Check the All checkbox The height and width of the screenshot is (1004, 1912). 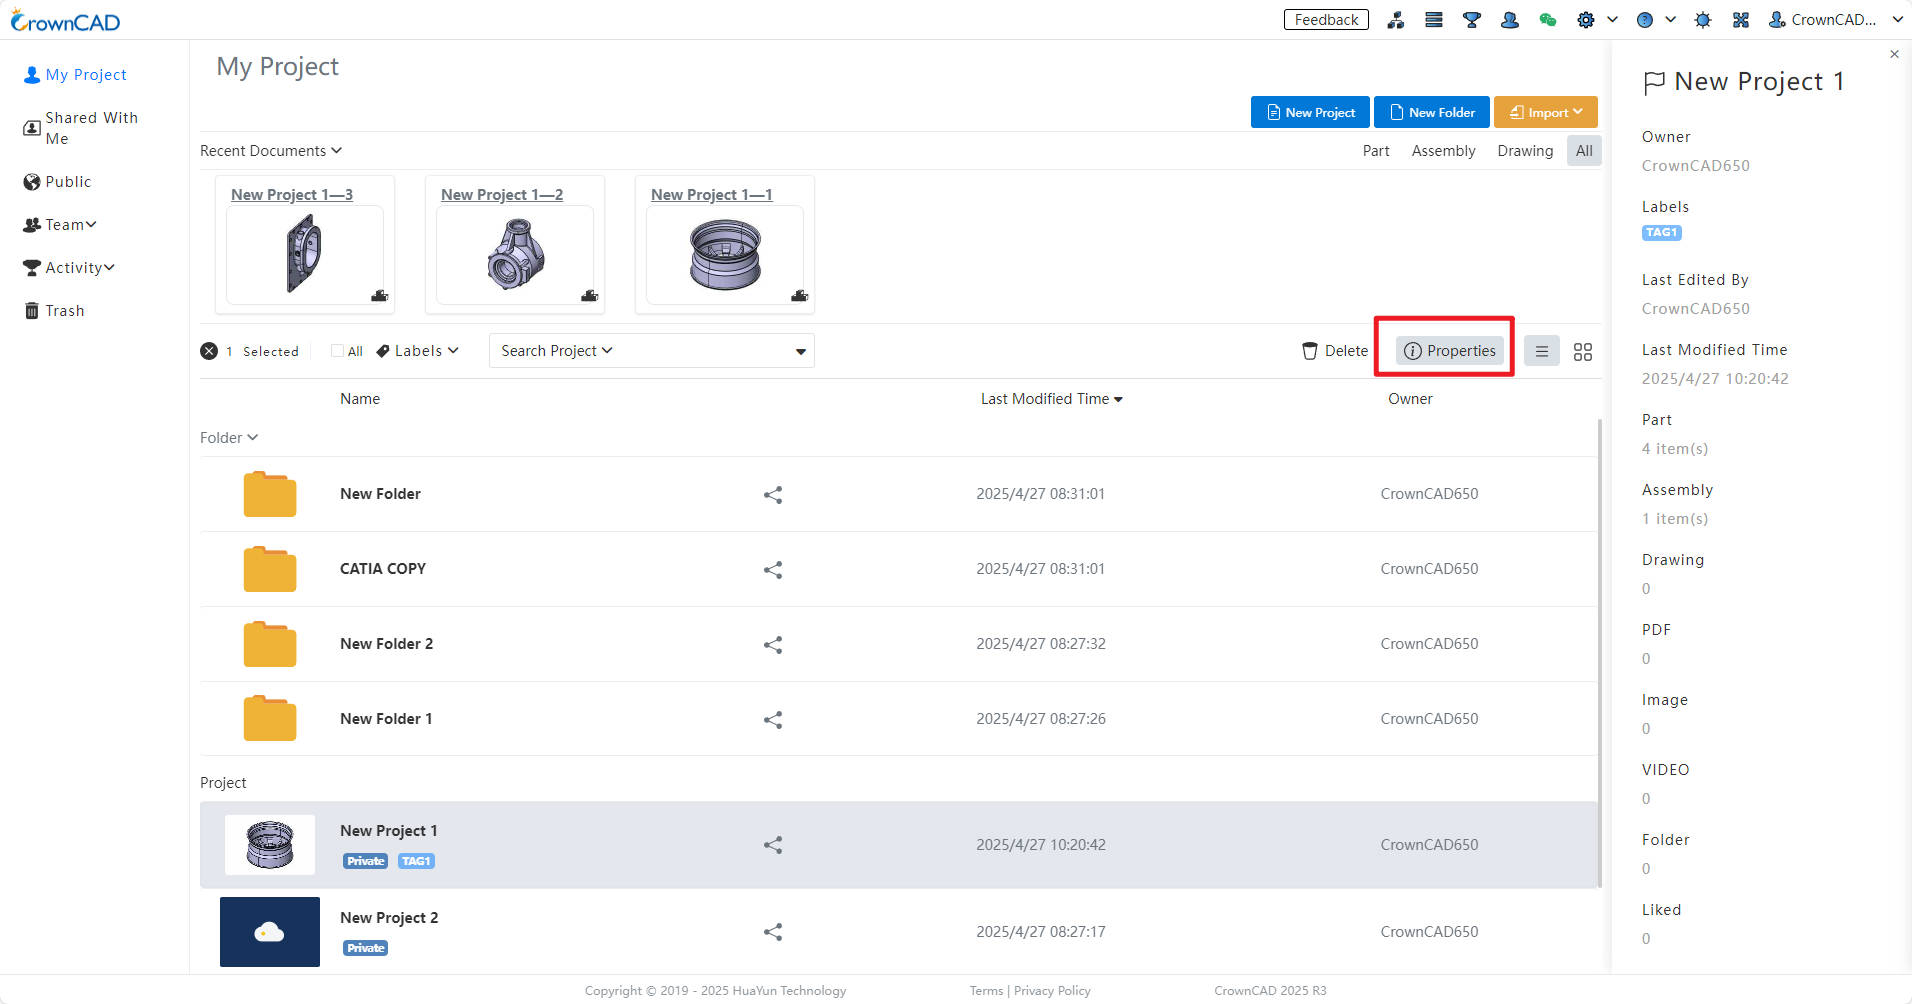(x=337, y=351)
